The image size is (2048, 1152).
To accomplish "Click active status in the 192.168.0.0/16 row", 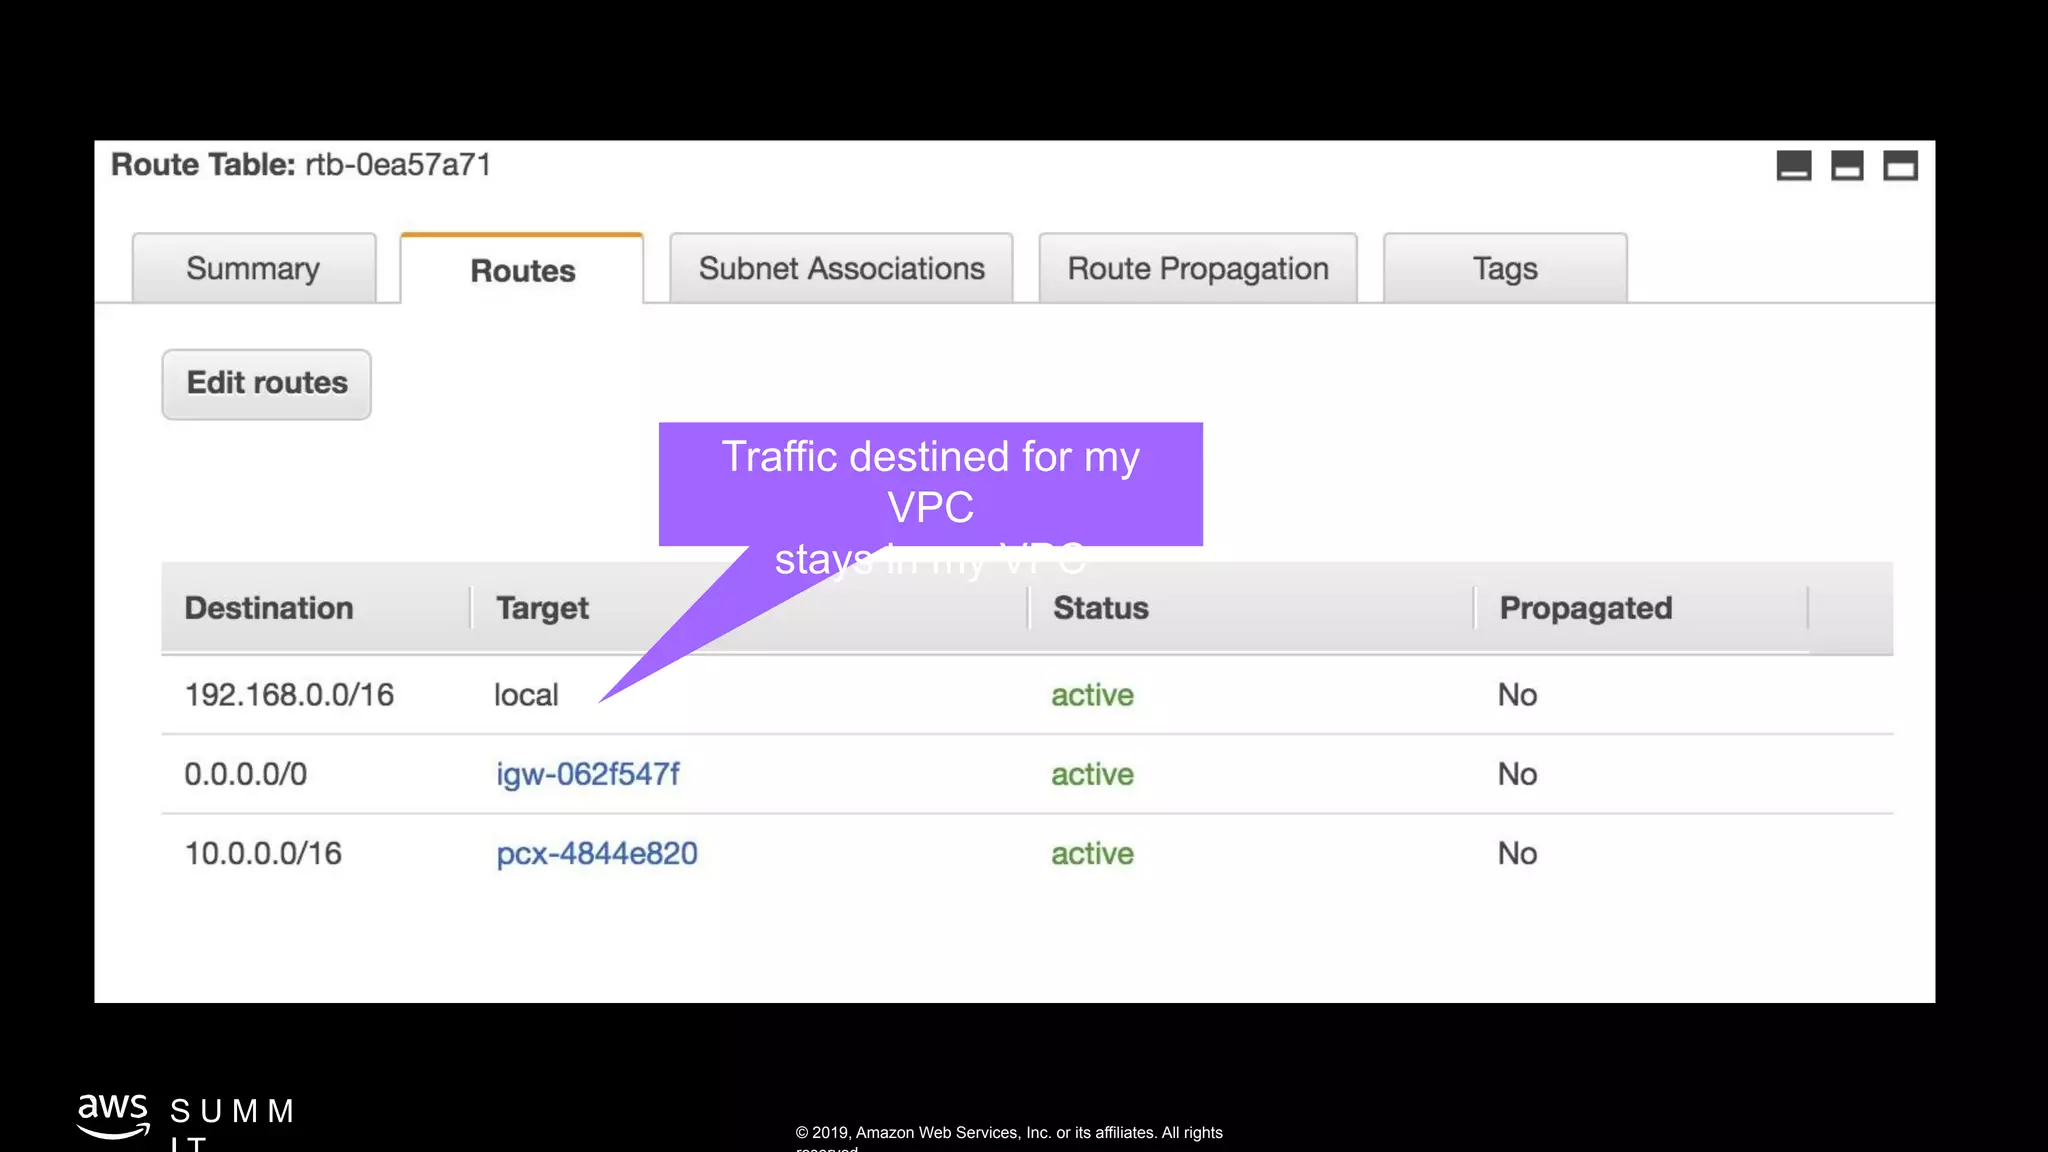I will pyautogui.click(x=1092, y=695).
